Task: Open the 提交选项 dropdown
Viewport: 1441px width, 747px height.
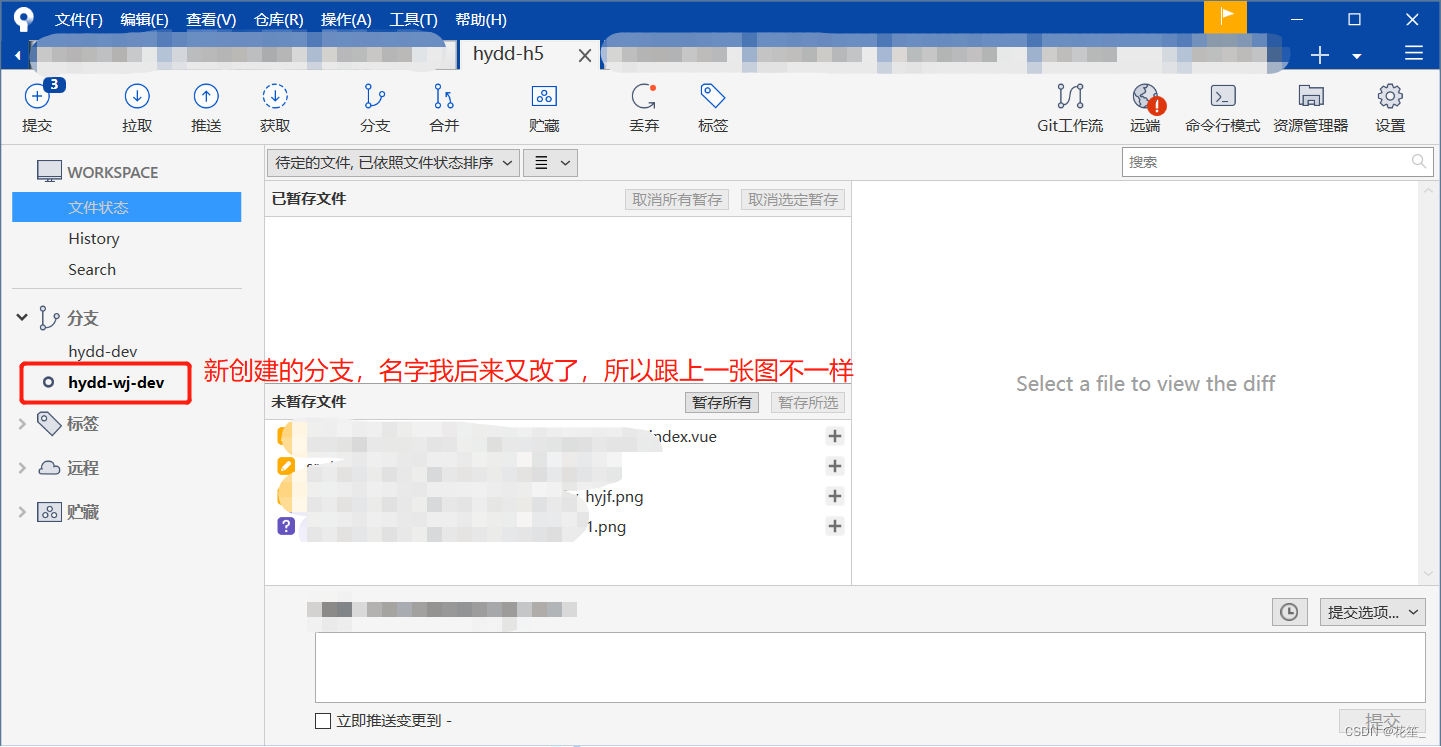Action: (x=1373, y=612)
